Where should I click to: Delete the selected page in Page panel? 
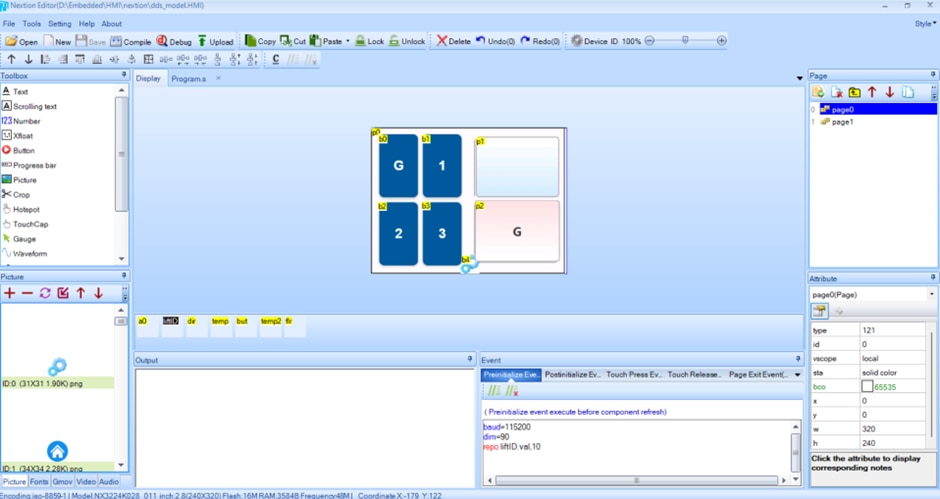coord(836,92)
